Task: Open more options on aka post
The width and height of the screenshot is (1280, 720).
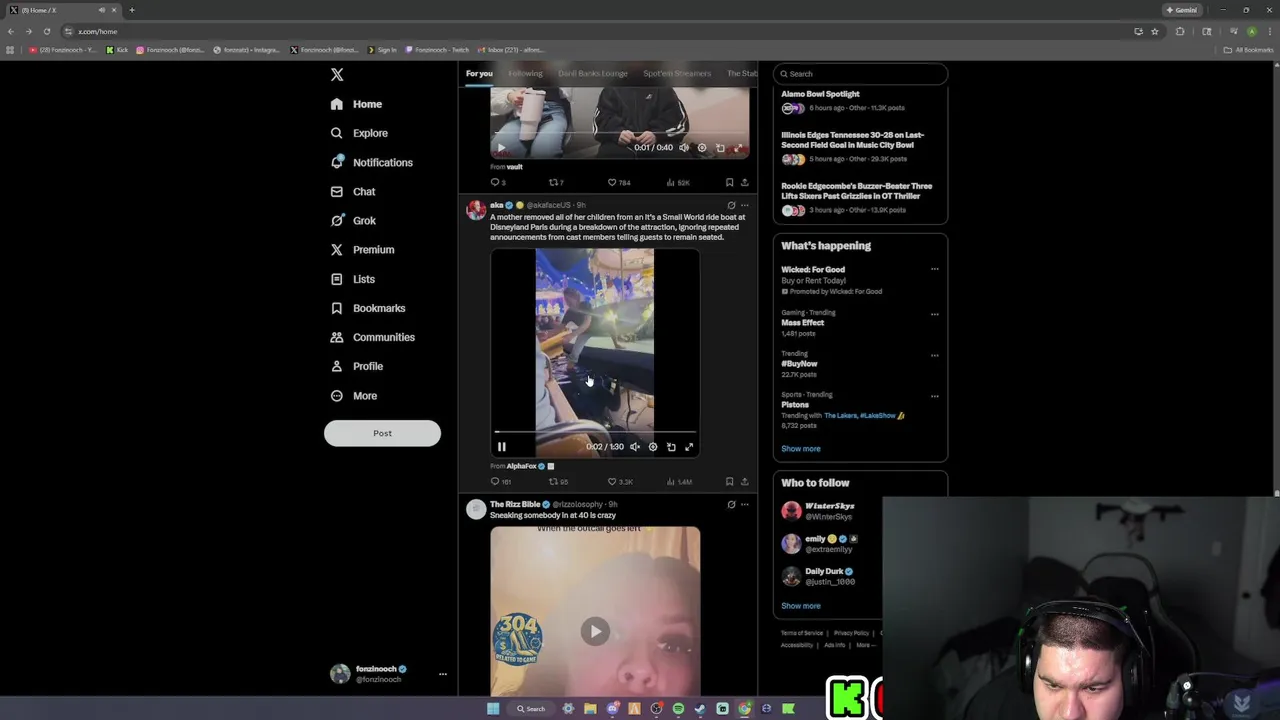Action: point(744,205)
